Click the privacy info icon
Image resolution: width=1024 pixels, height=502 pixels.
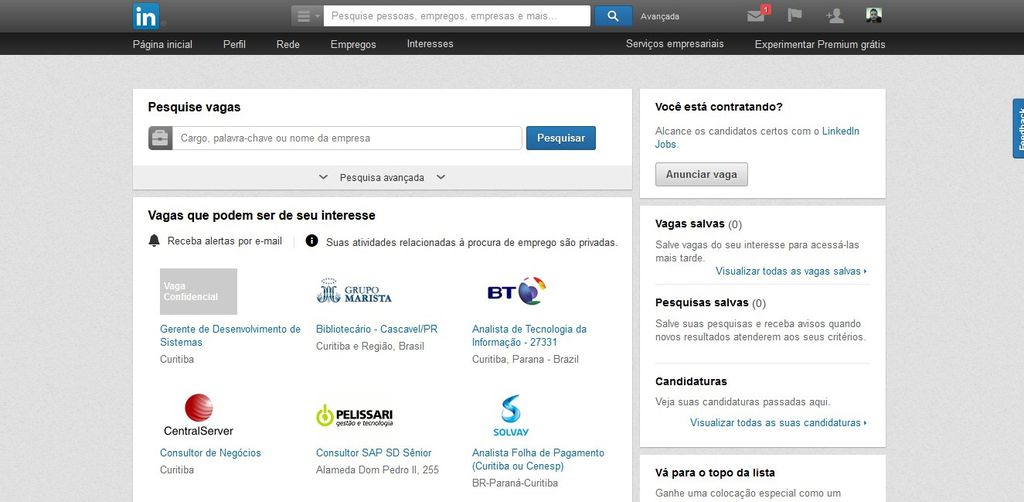tap(312, 241)
